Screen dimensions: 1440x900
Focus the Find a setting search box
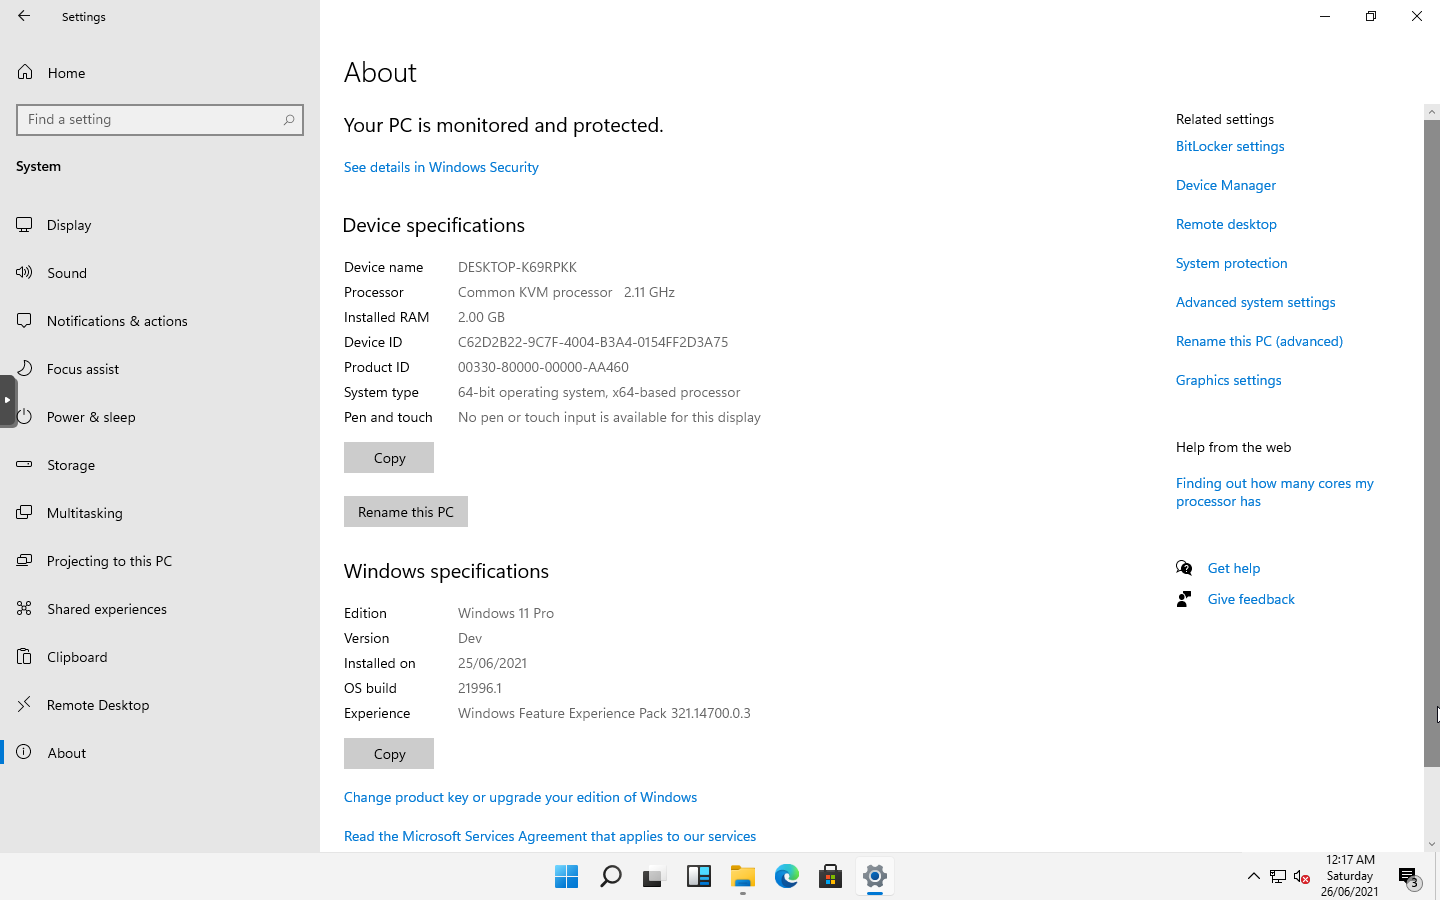(x=160, y=120)
